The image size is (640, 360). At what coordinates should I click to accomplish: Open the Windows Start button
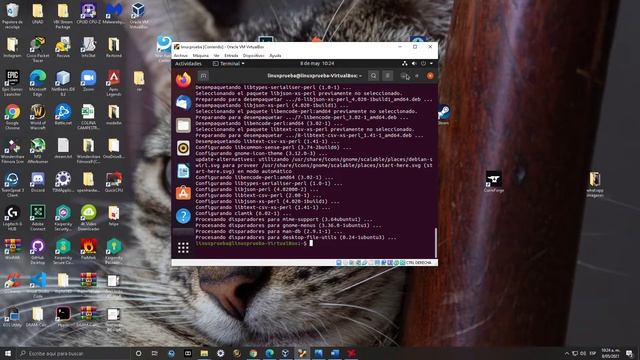[x=8, y=353]
